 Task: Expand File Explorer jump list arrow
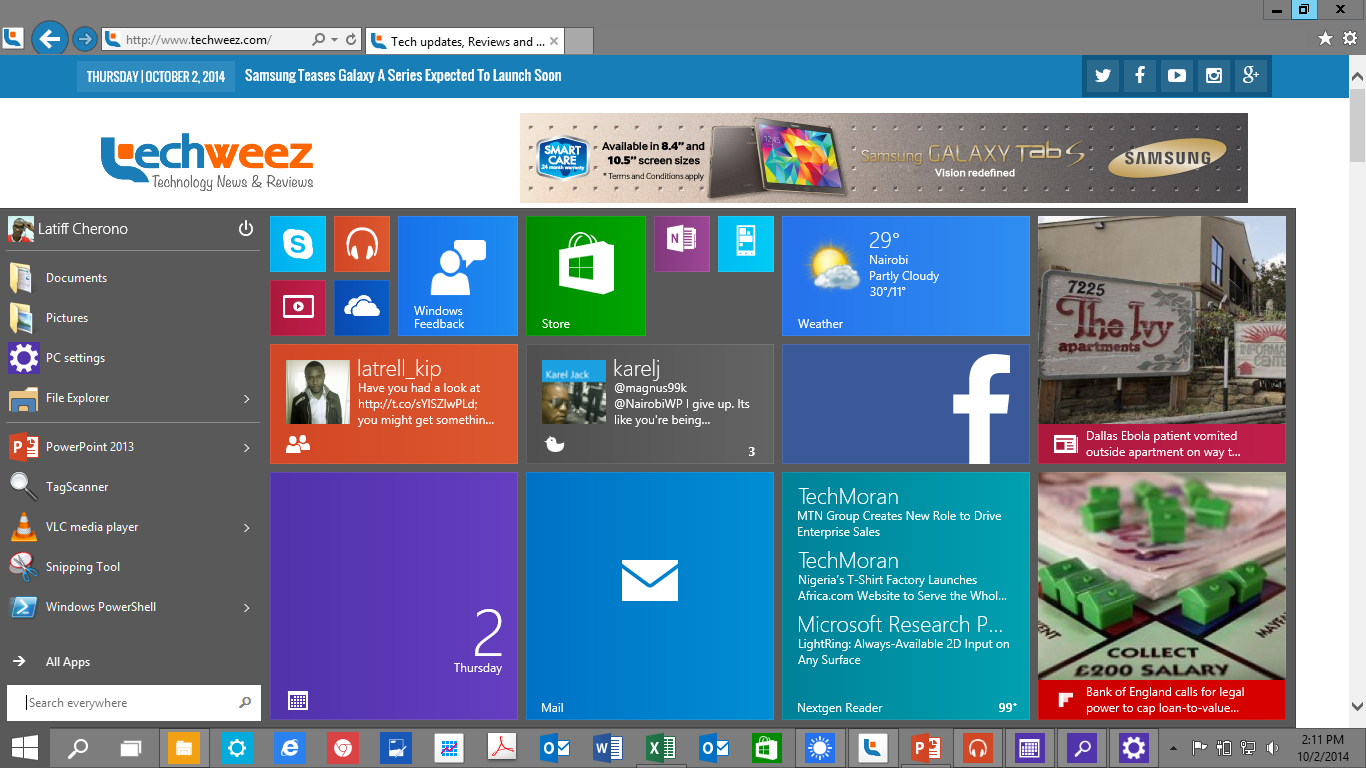coord(247,399)
